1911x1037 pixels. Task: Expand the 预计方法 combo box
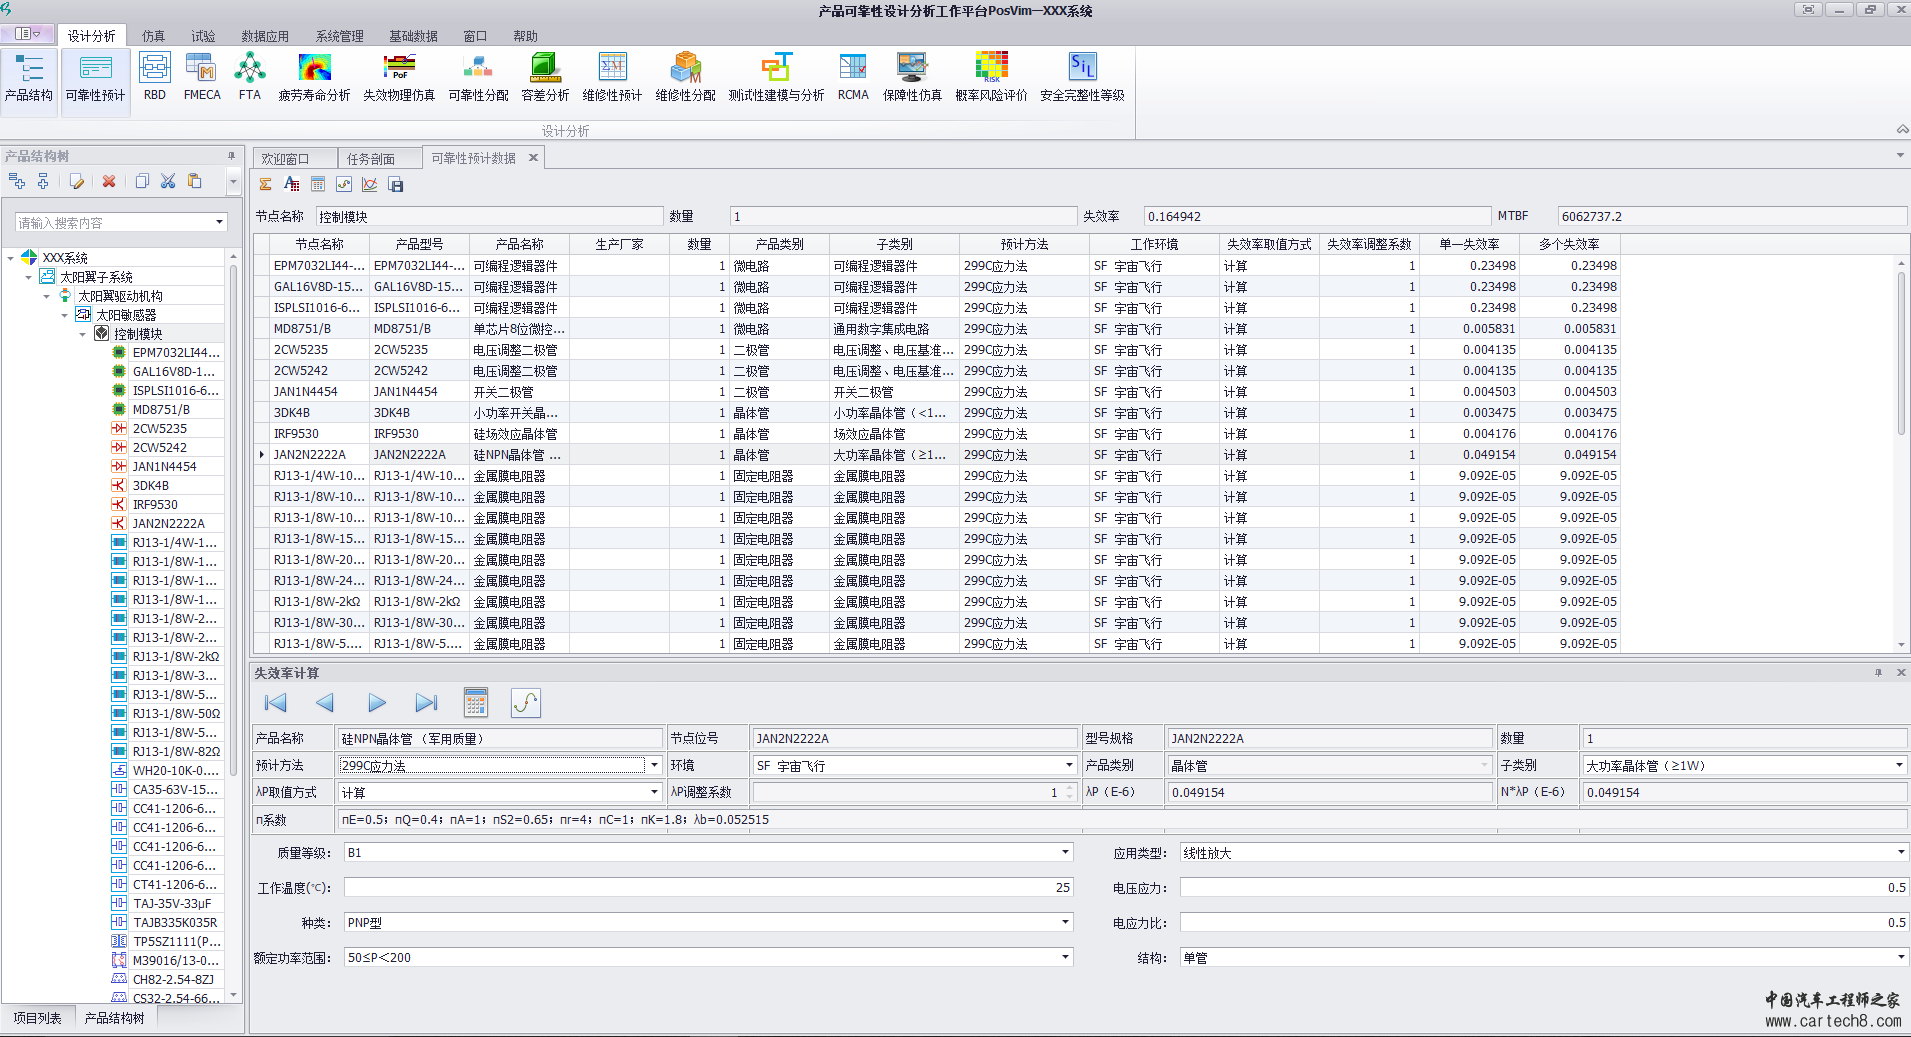(x=654, y=766)
